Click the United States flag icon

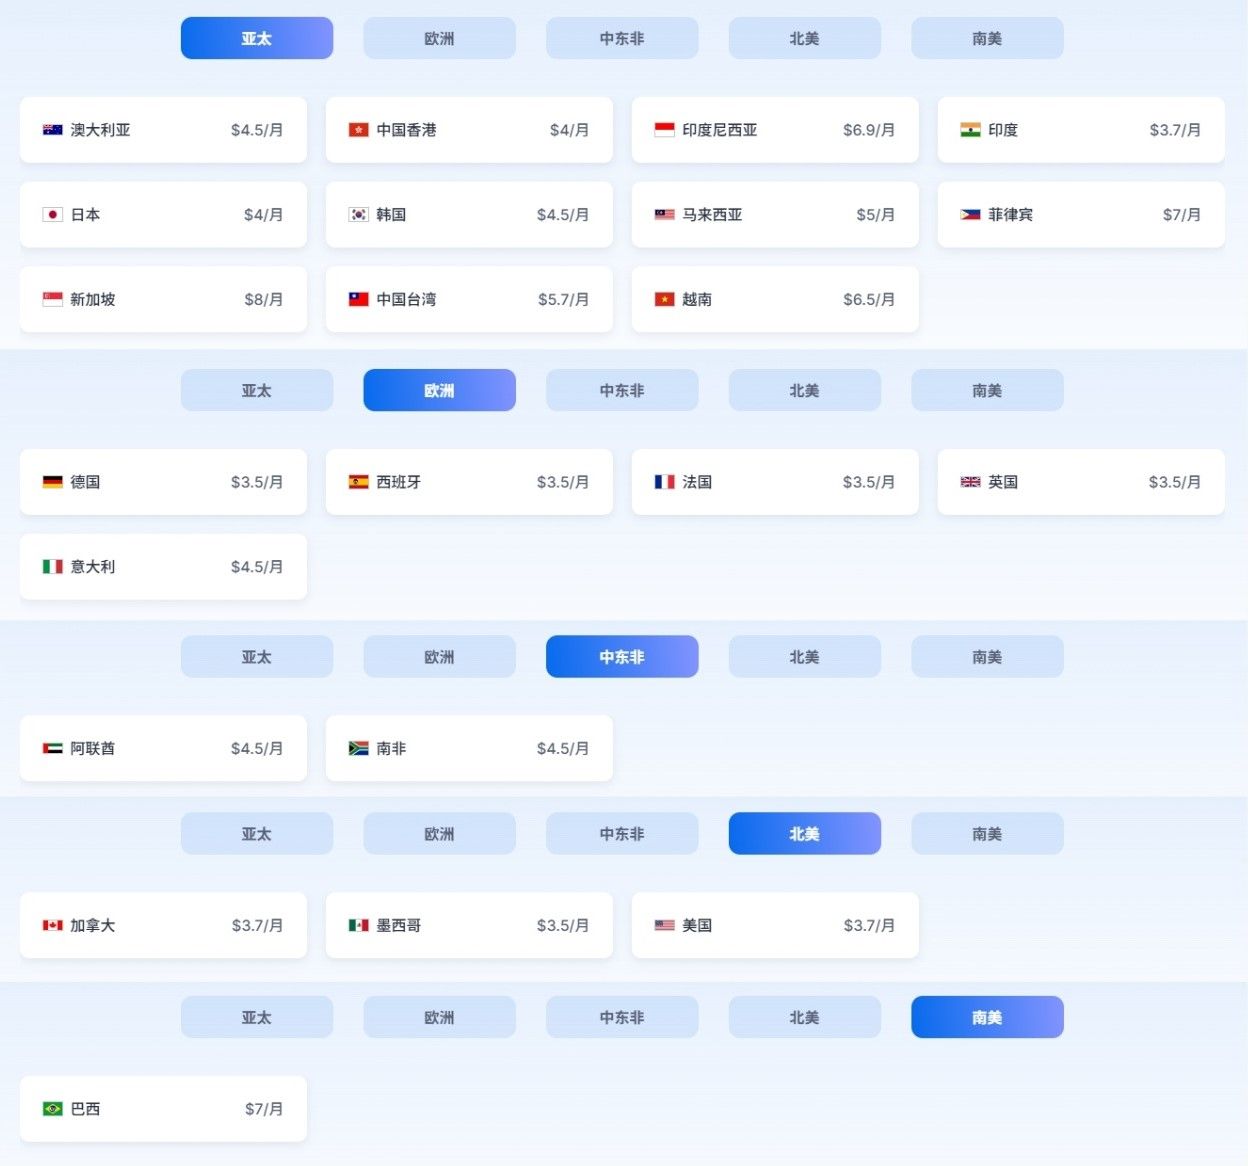[664, 925]
